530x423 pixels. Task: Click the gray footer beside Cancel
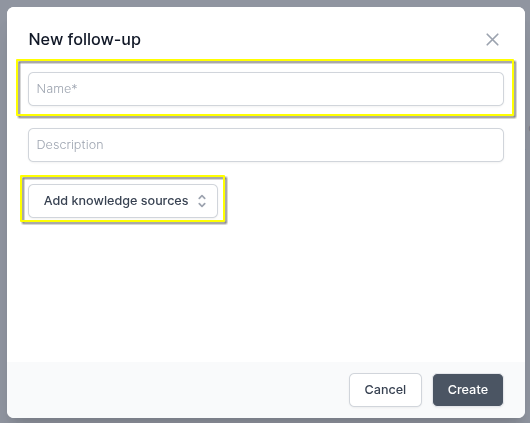coord(176,390)
